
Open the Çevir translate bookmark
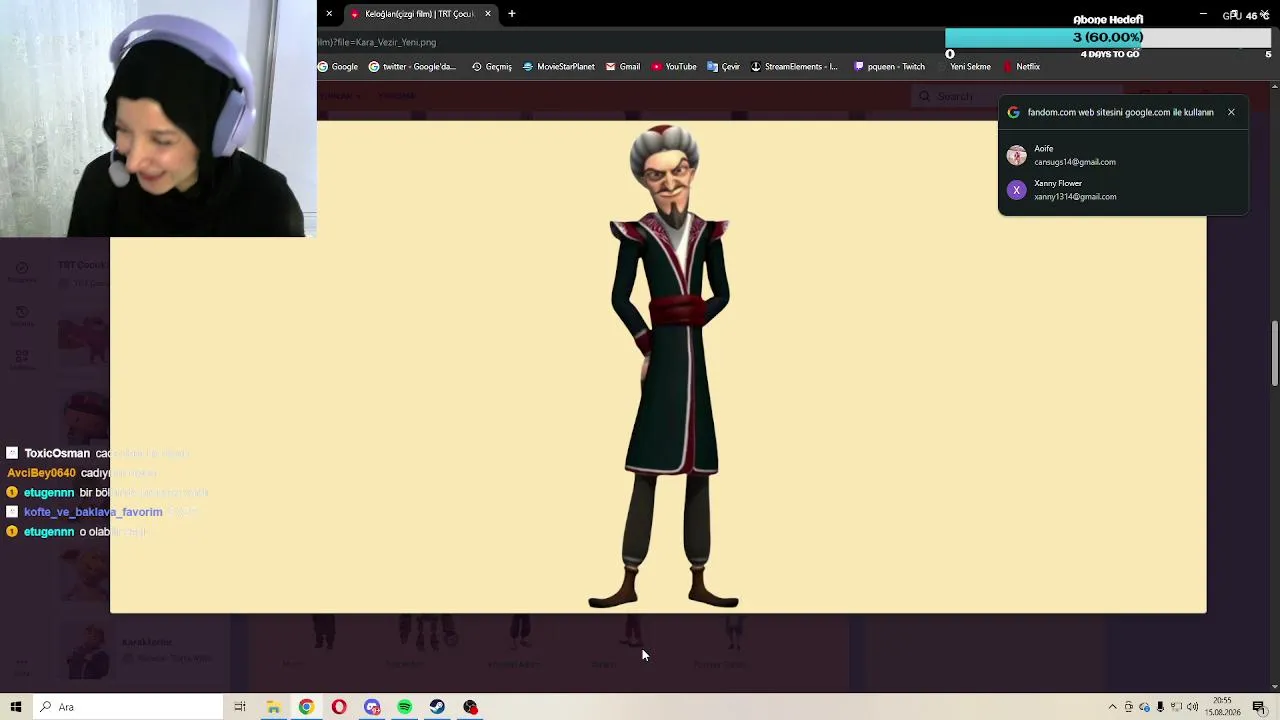[x=723, y=67]
